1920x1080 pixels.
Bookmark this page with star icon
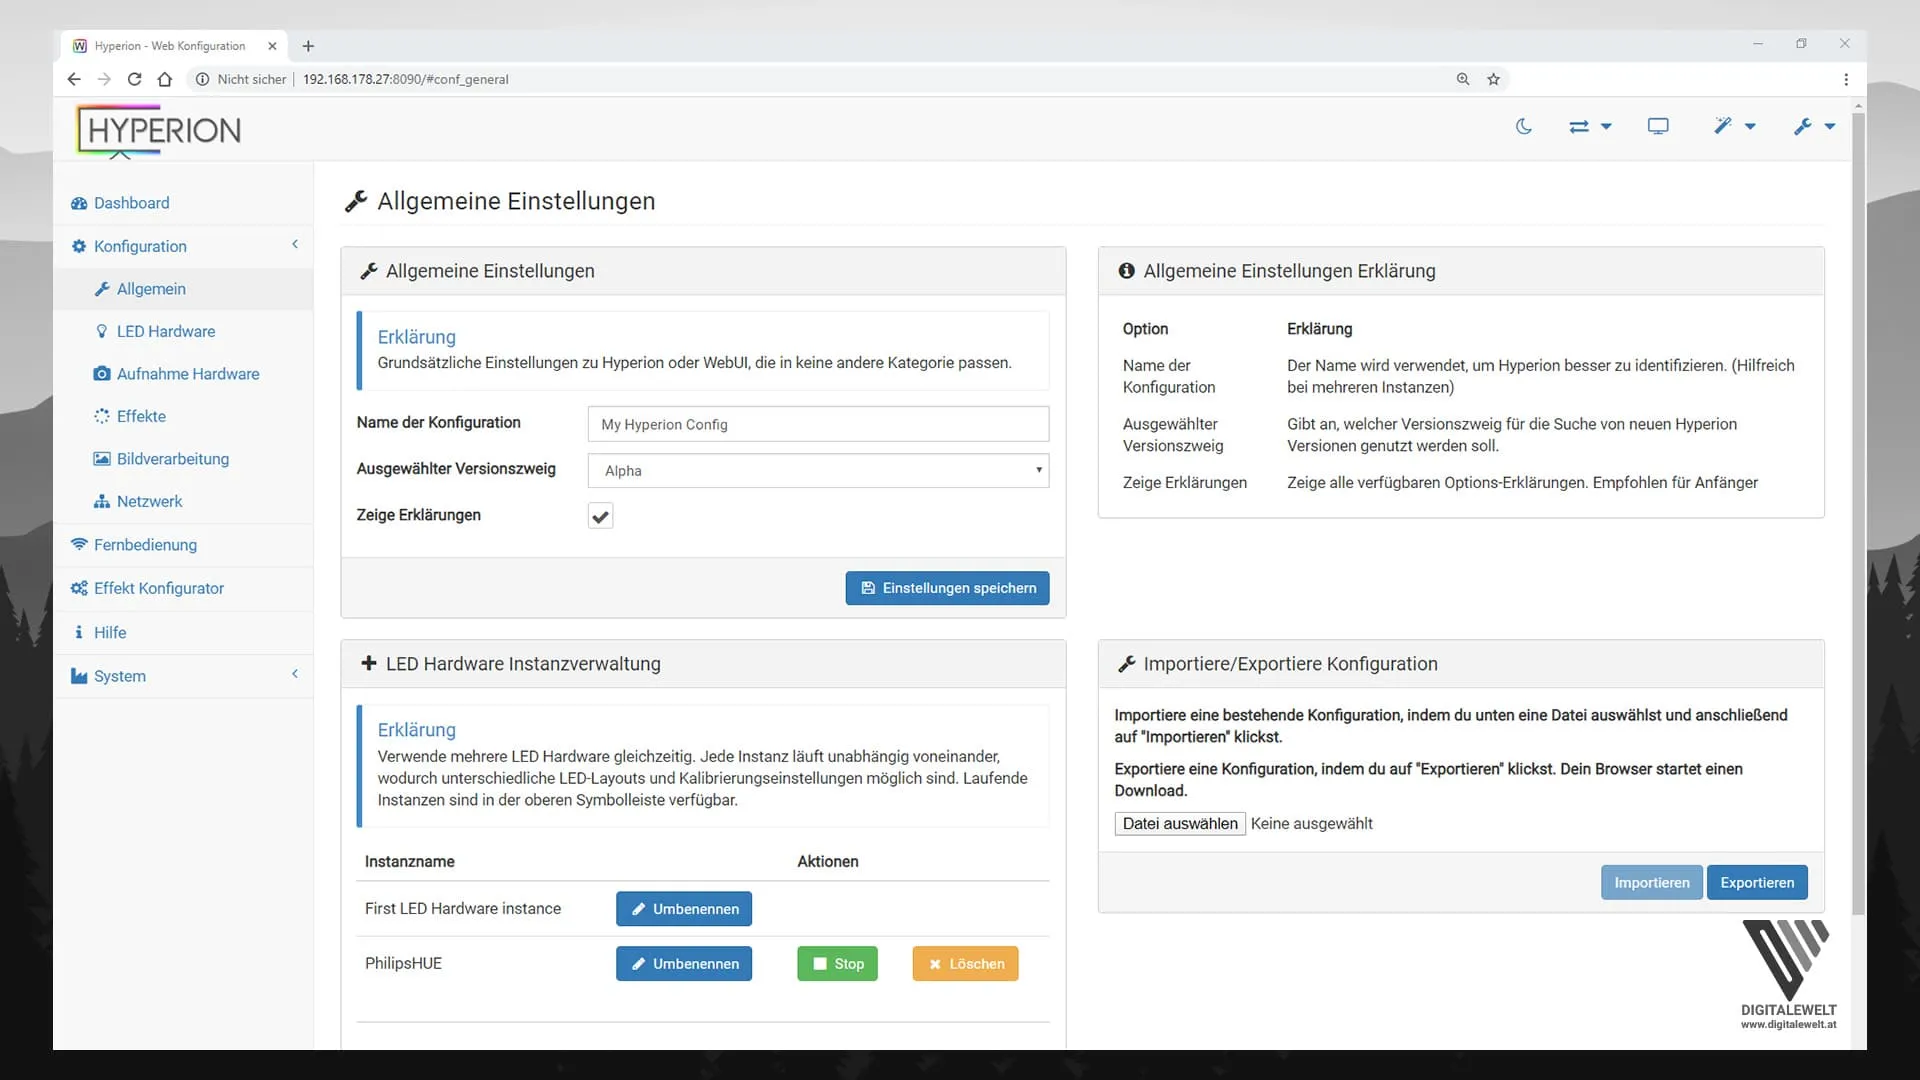tap(1493, 79)
